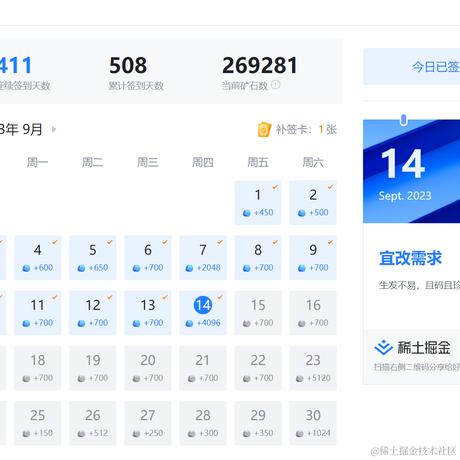Click the 稀土掘金 brand name text
Image resolution: width=460 pixels, height=460 pixels.
coord(424,348)
